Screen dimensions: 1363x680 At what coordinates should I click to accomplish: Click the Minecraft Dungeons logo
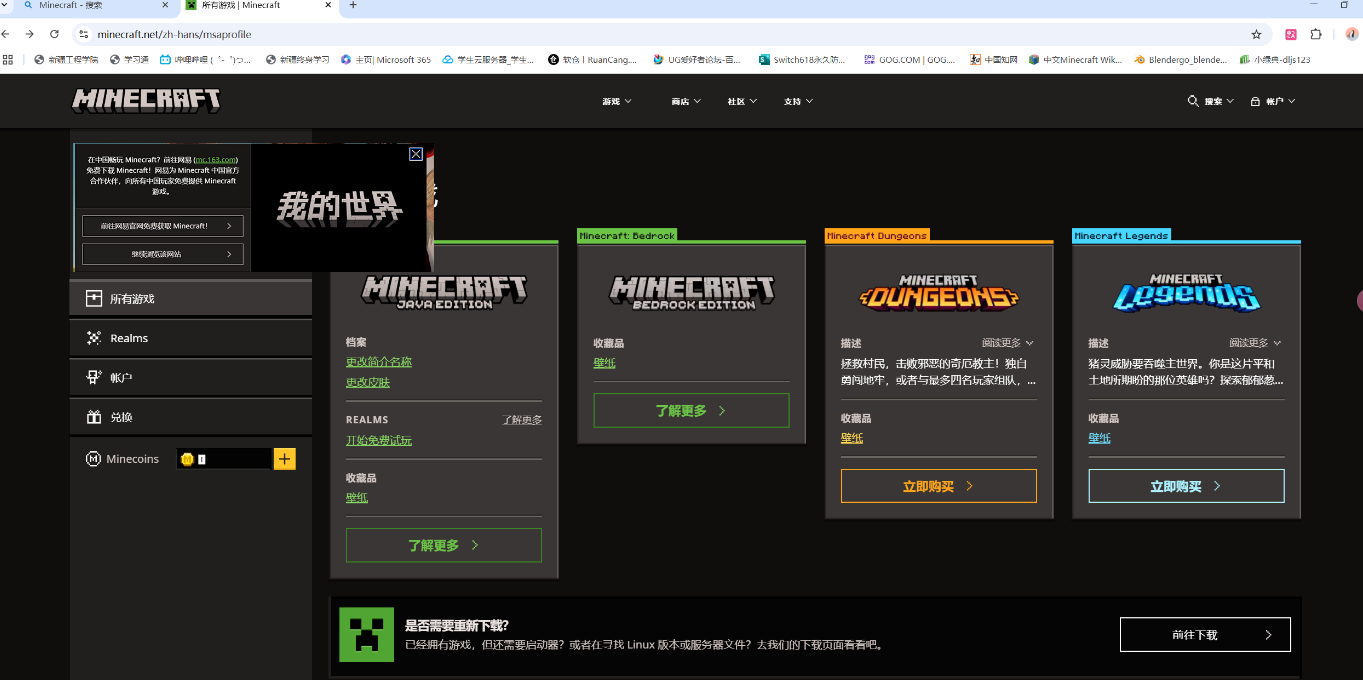coord(939,292)
